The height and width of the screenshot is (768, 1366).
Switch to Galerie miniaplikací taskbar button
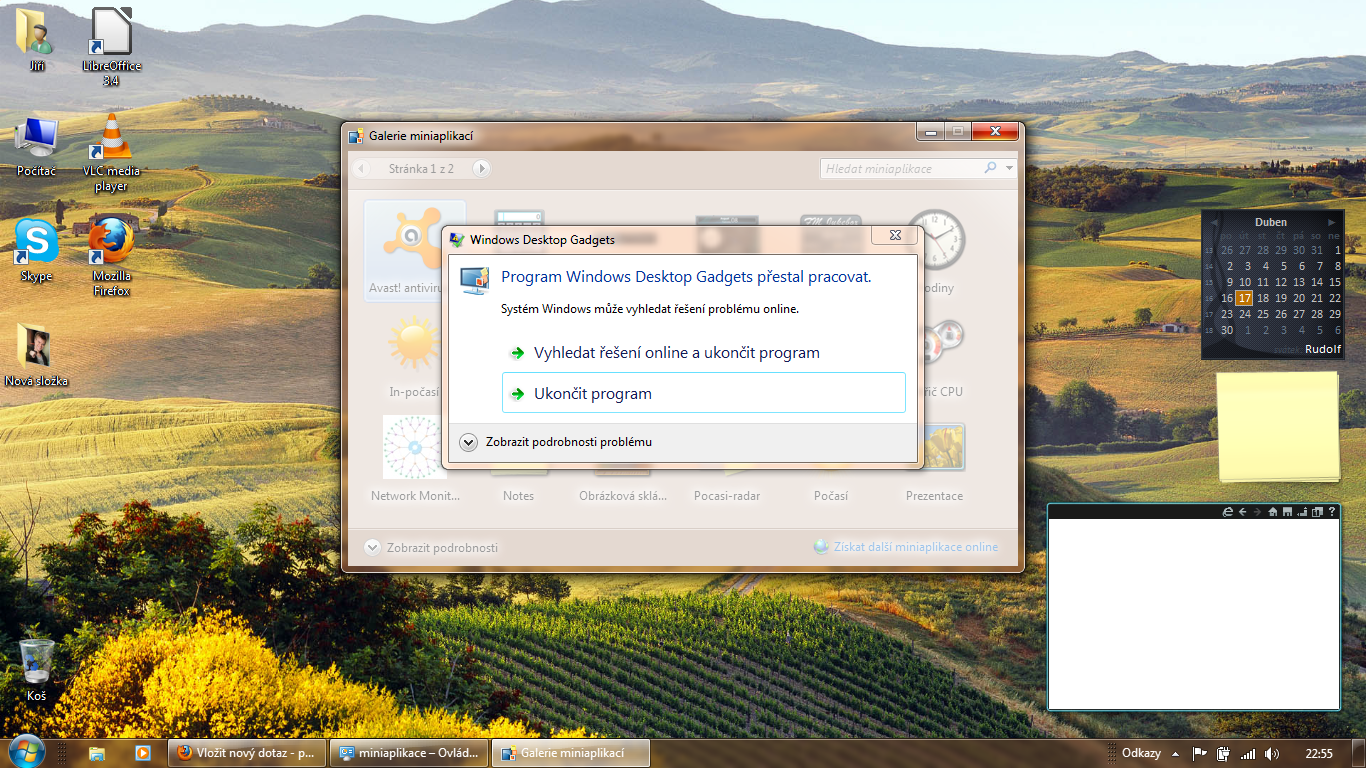coord(572,752)
